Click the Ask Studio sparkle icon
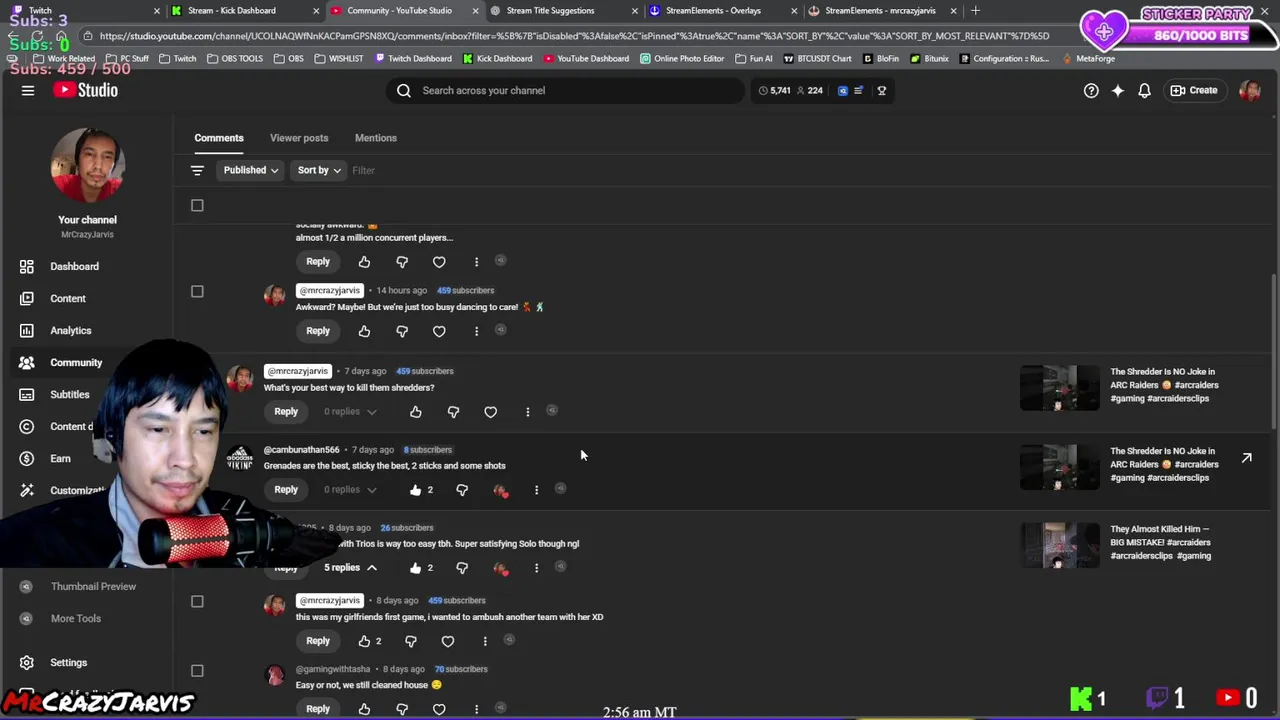 (1117, 90)
